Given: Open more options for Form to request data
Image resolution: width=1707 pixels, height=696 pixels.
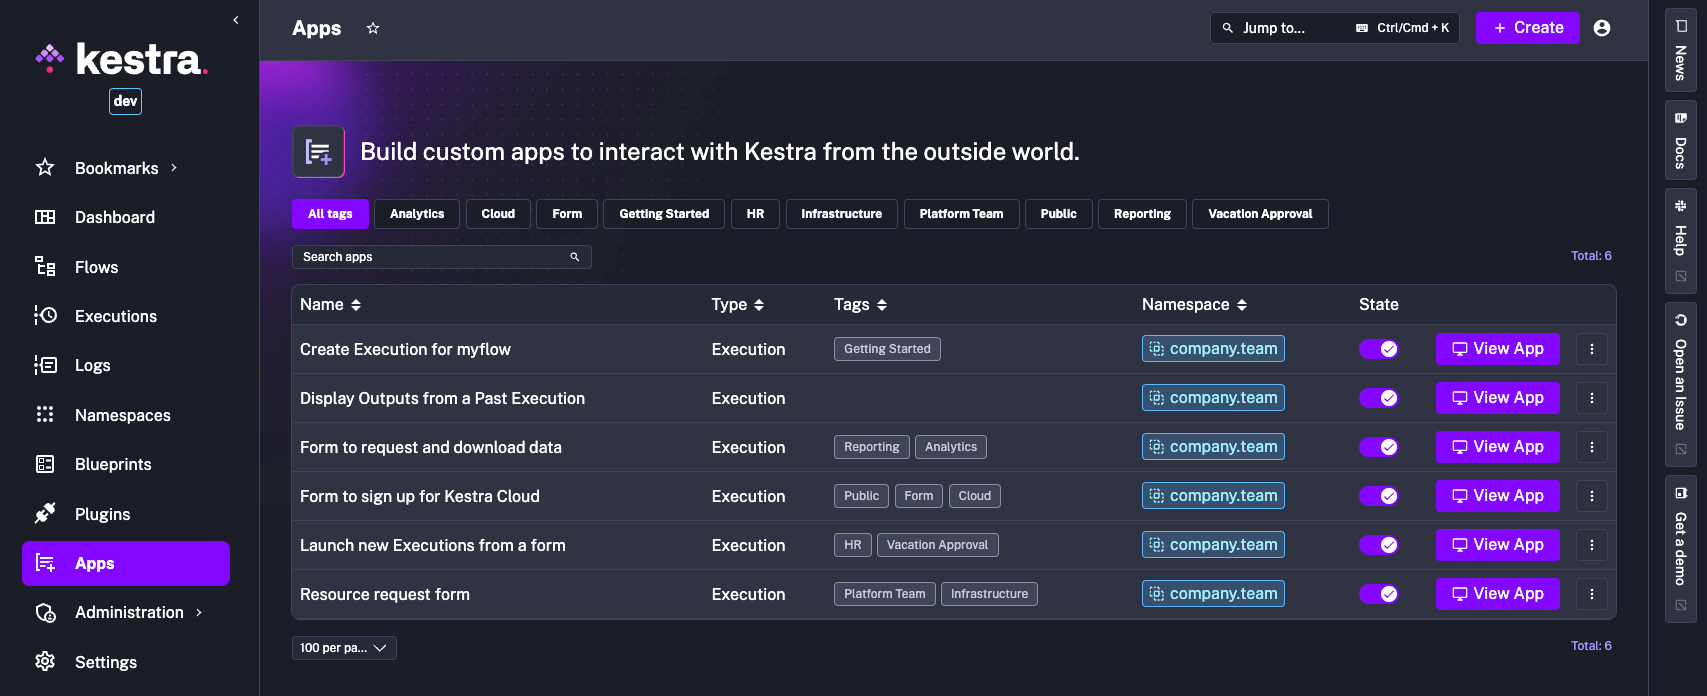Looking at the screenshot, I should (x=1592, y=447).
